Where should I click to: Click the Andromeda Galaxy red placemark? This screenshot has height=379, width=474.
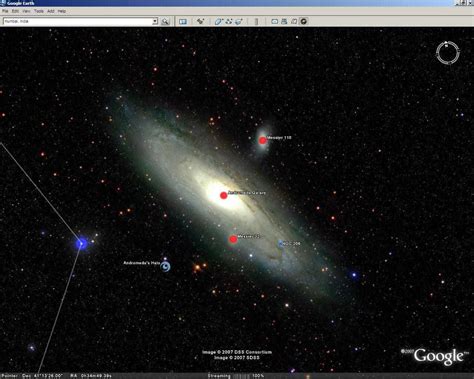pyautogui.click(x=224, y=195)
